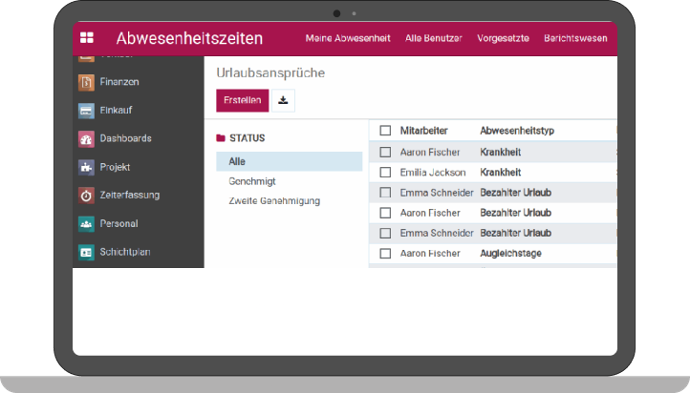The width and height of the screenshot is (690, 393).
Task: Click the download export icon button
Action: [x=283, y=100]
